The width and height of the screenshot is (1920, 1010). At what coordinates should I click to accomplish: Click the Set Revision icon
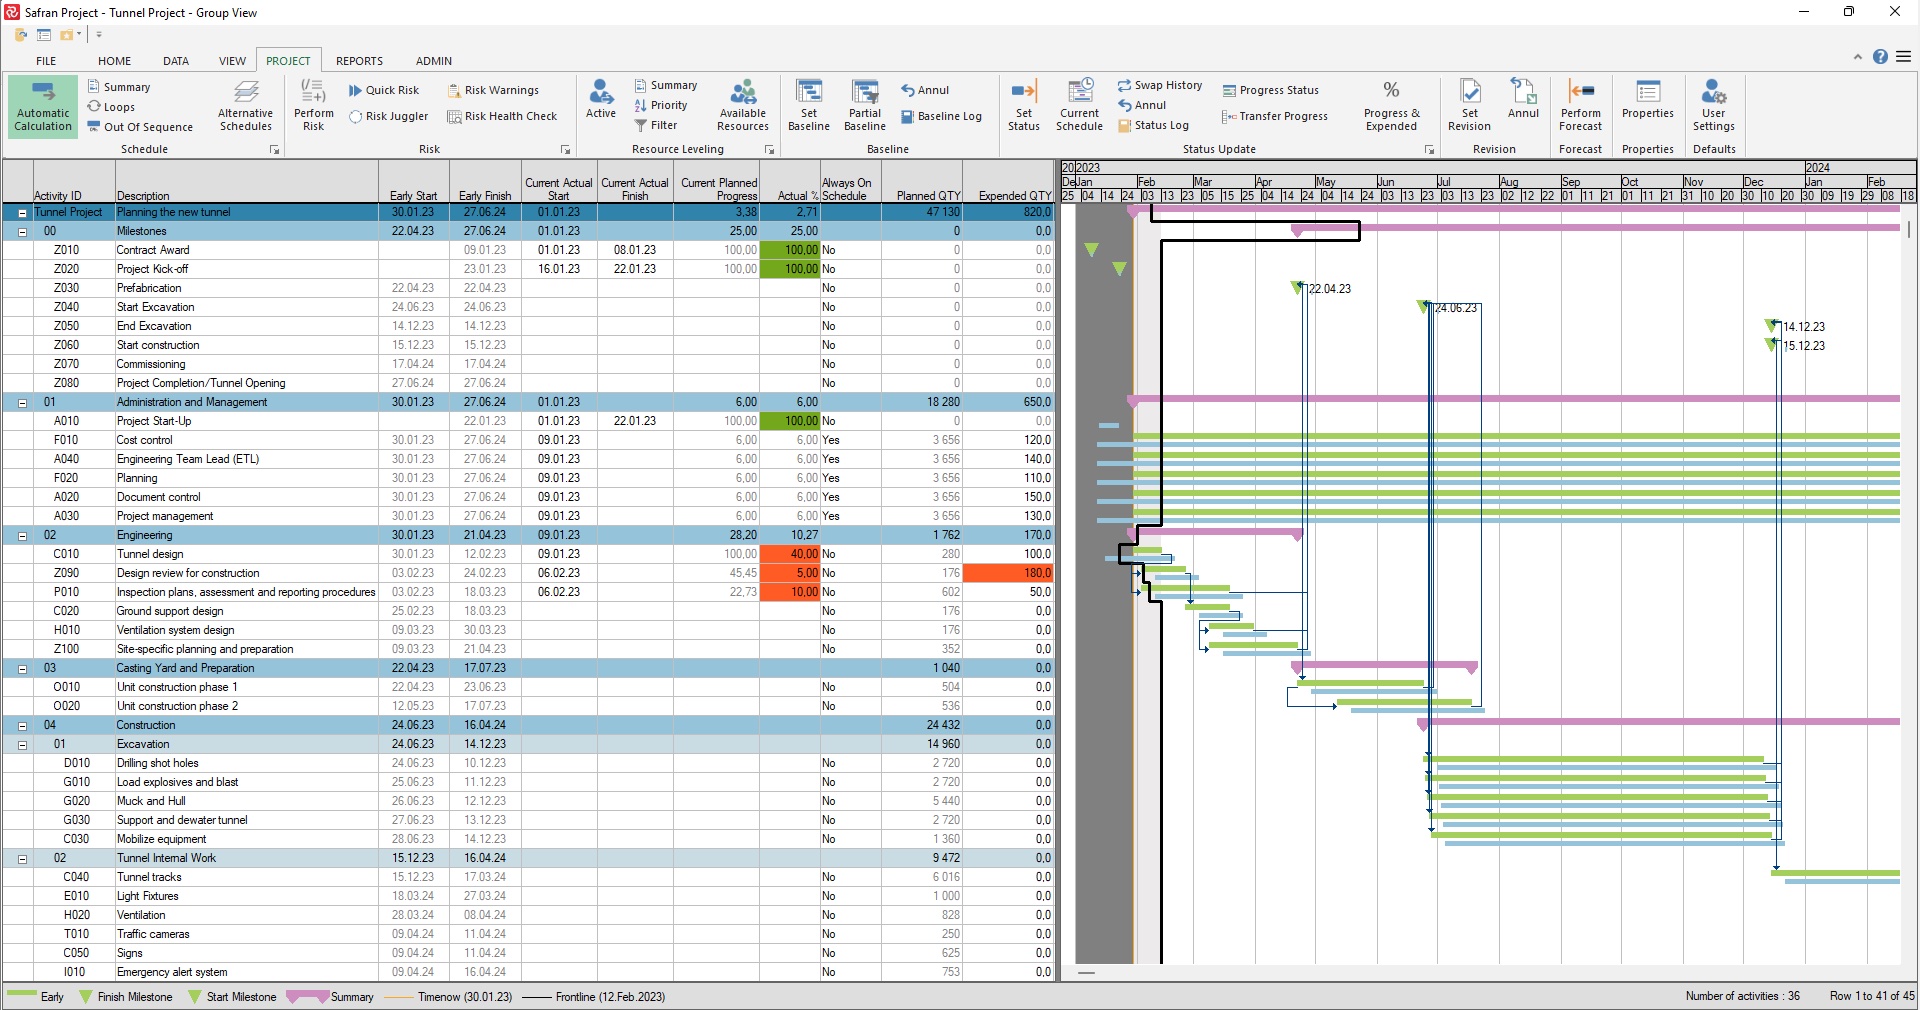pos(1470,91)
